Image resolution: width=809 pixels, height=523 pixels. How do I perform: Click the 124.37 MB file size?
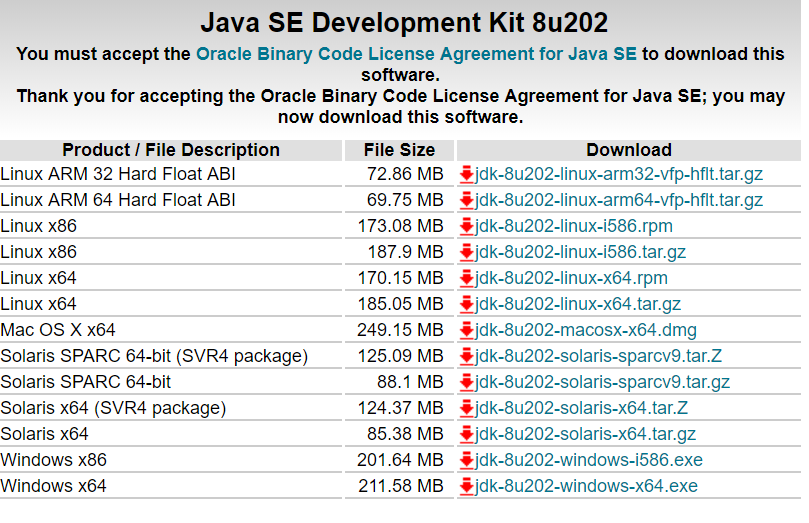coord(400,408)
